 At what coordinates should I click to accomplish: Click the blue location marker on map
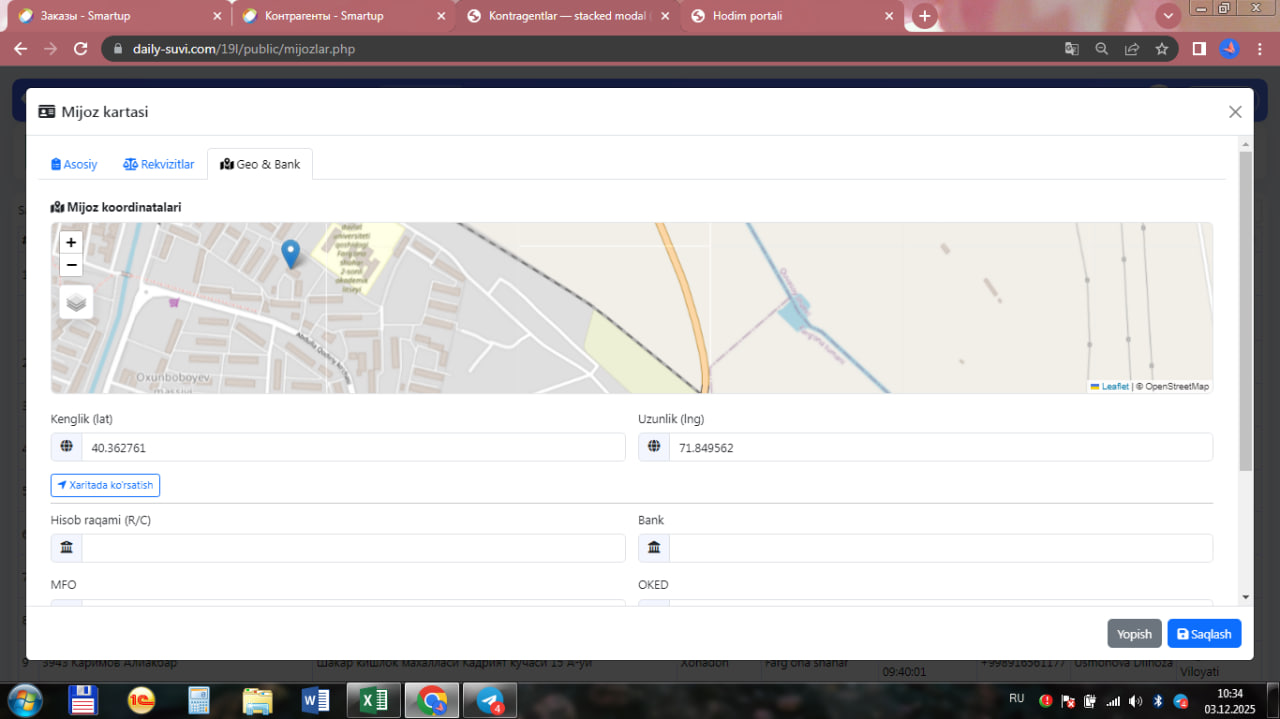pyautogui.click(x=290, y=254)
